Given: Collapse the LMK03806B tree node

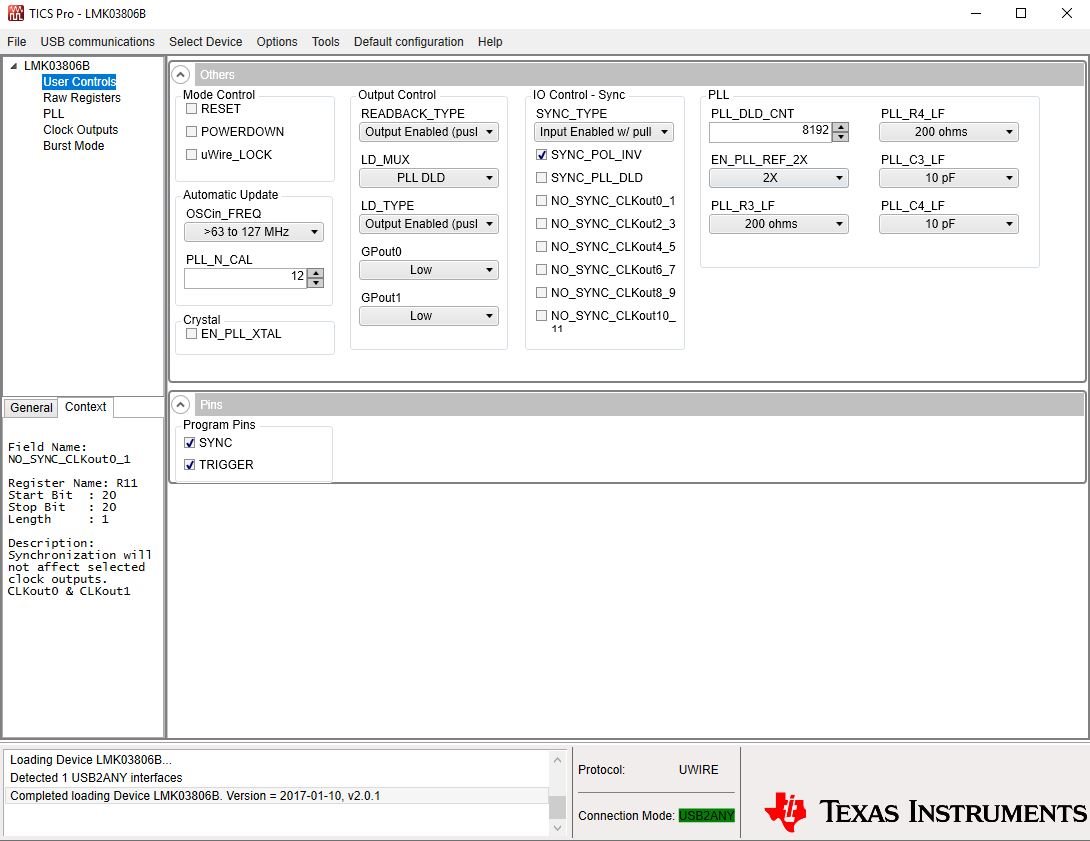Looking at the screenshot, I should pyautogui.click(x=13, y=65).
